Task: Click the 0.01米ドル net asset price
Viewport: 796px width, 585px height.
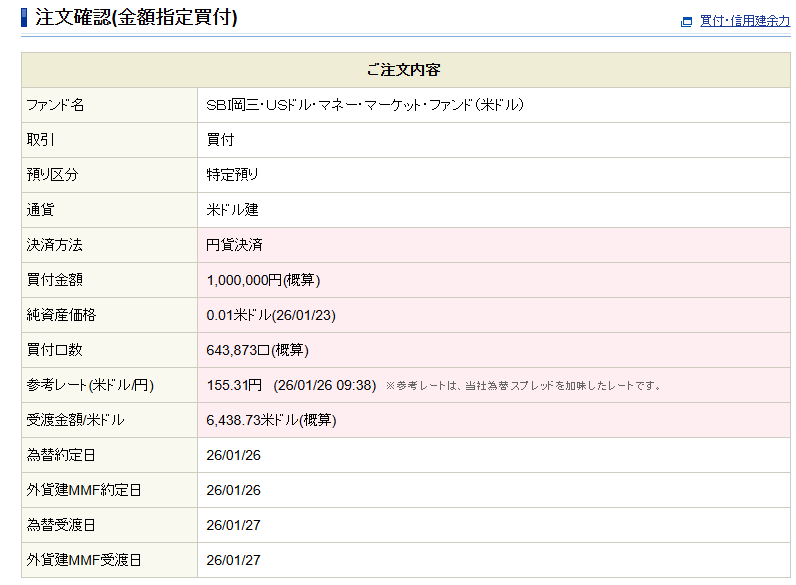Action: point(270,315)
